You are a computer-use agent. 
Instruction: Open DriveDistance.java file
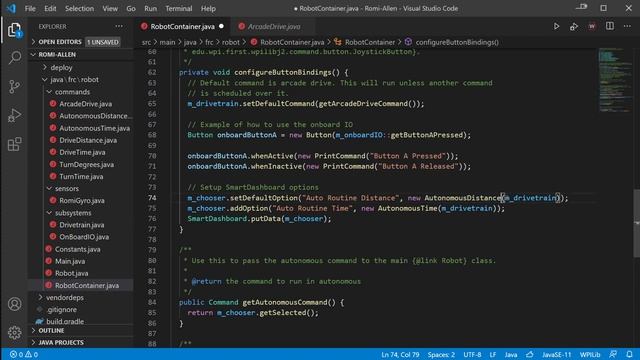(x=88, y=140)
